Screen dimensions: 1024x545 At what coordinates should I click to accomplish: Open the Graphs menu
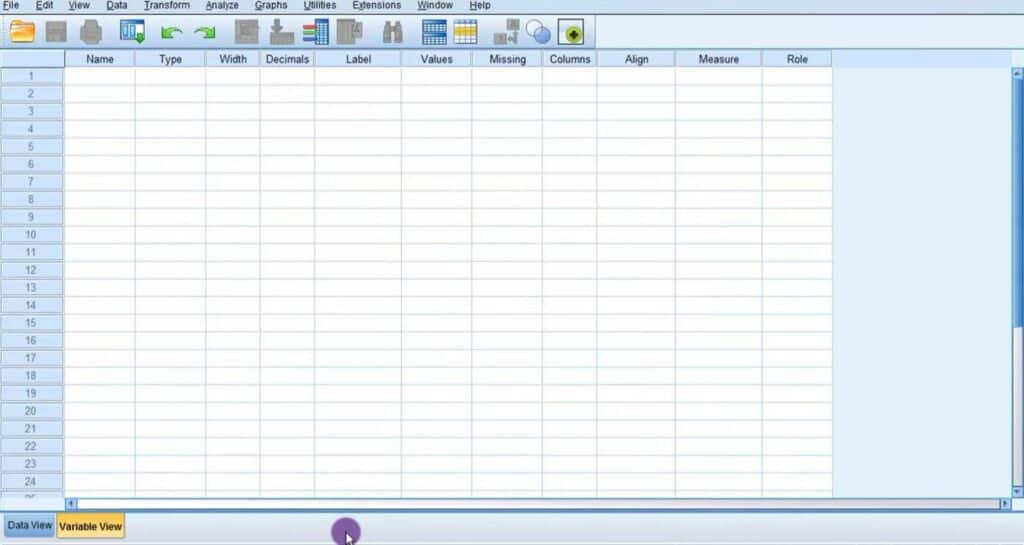click(x=271, y=5)
